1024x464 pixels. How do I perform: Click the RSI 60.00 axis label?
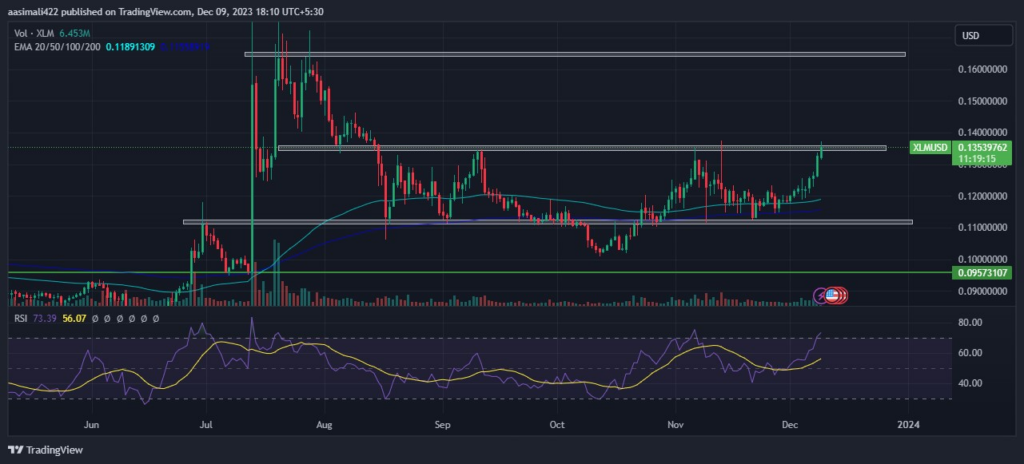pos(969,353)
